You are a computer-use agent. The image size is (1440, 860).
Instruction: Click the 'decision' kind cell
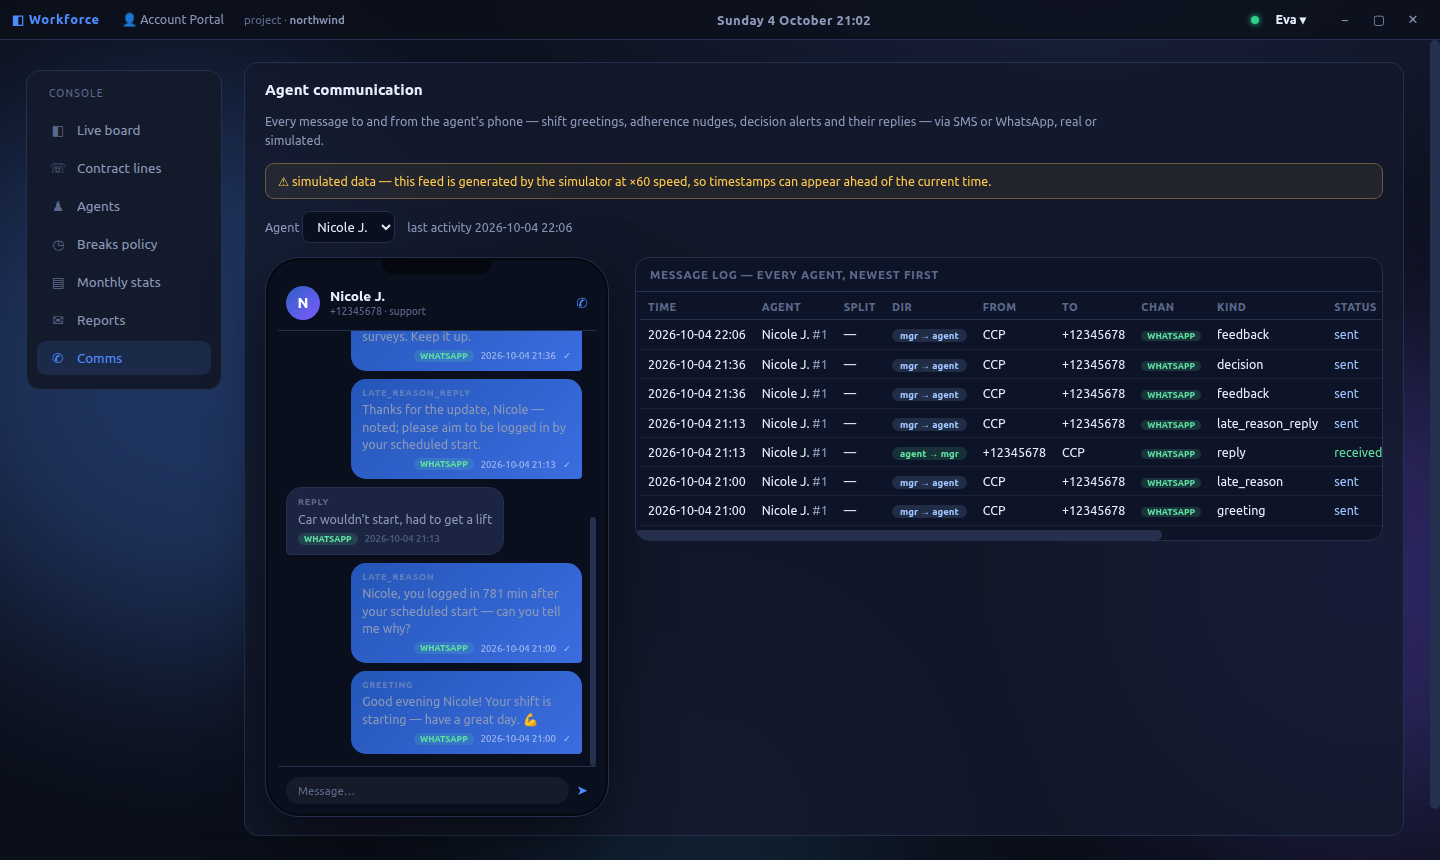[x=1240, y=365]
